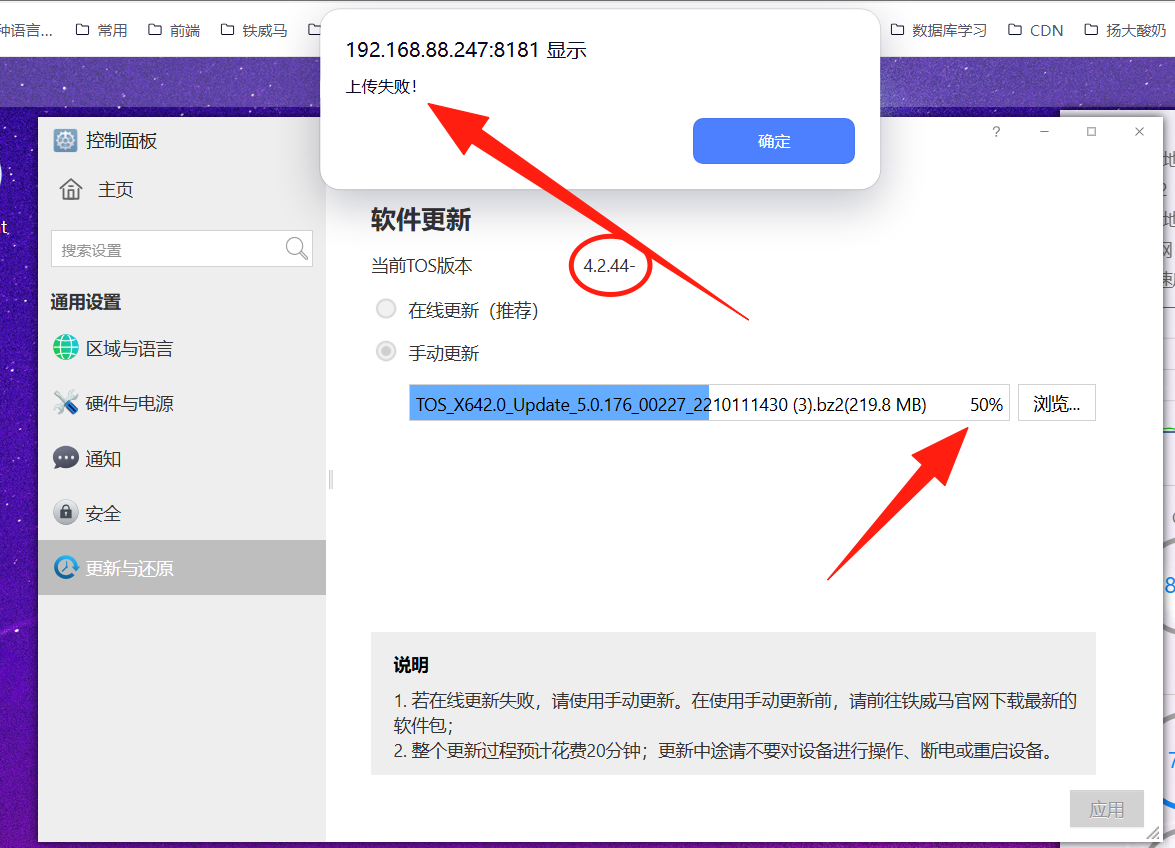Open the 数据库学习 bookmarks folder
This screenshot has width=1175, height=848.
938,30
